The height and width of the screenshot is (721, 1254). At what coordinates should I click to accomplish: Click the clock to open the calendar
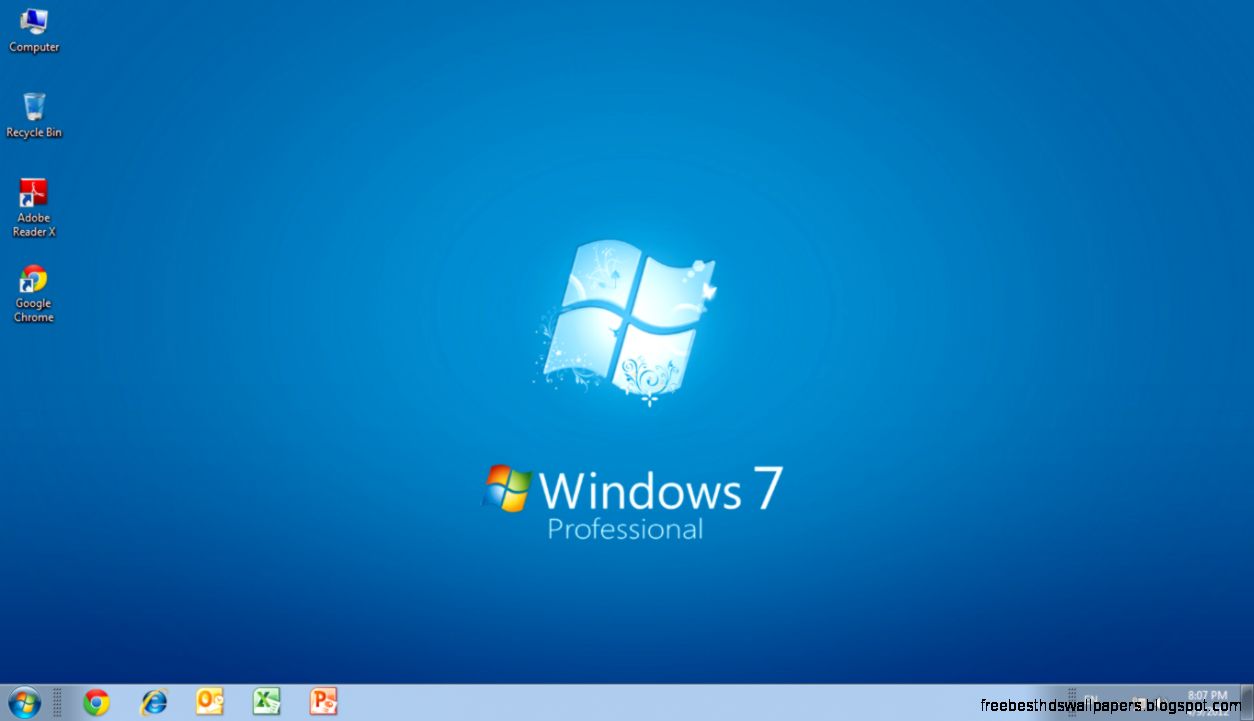coord(1207,700)
